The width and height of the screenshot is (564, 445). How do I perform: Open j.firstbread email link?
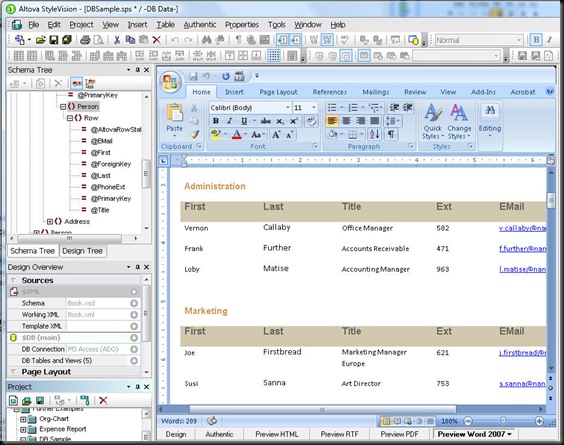[x=522, y=353]
